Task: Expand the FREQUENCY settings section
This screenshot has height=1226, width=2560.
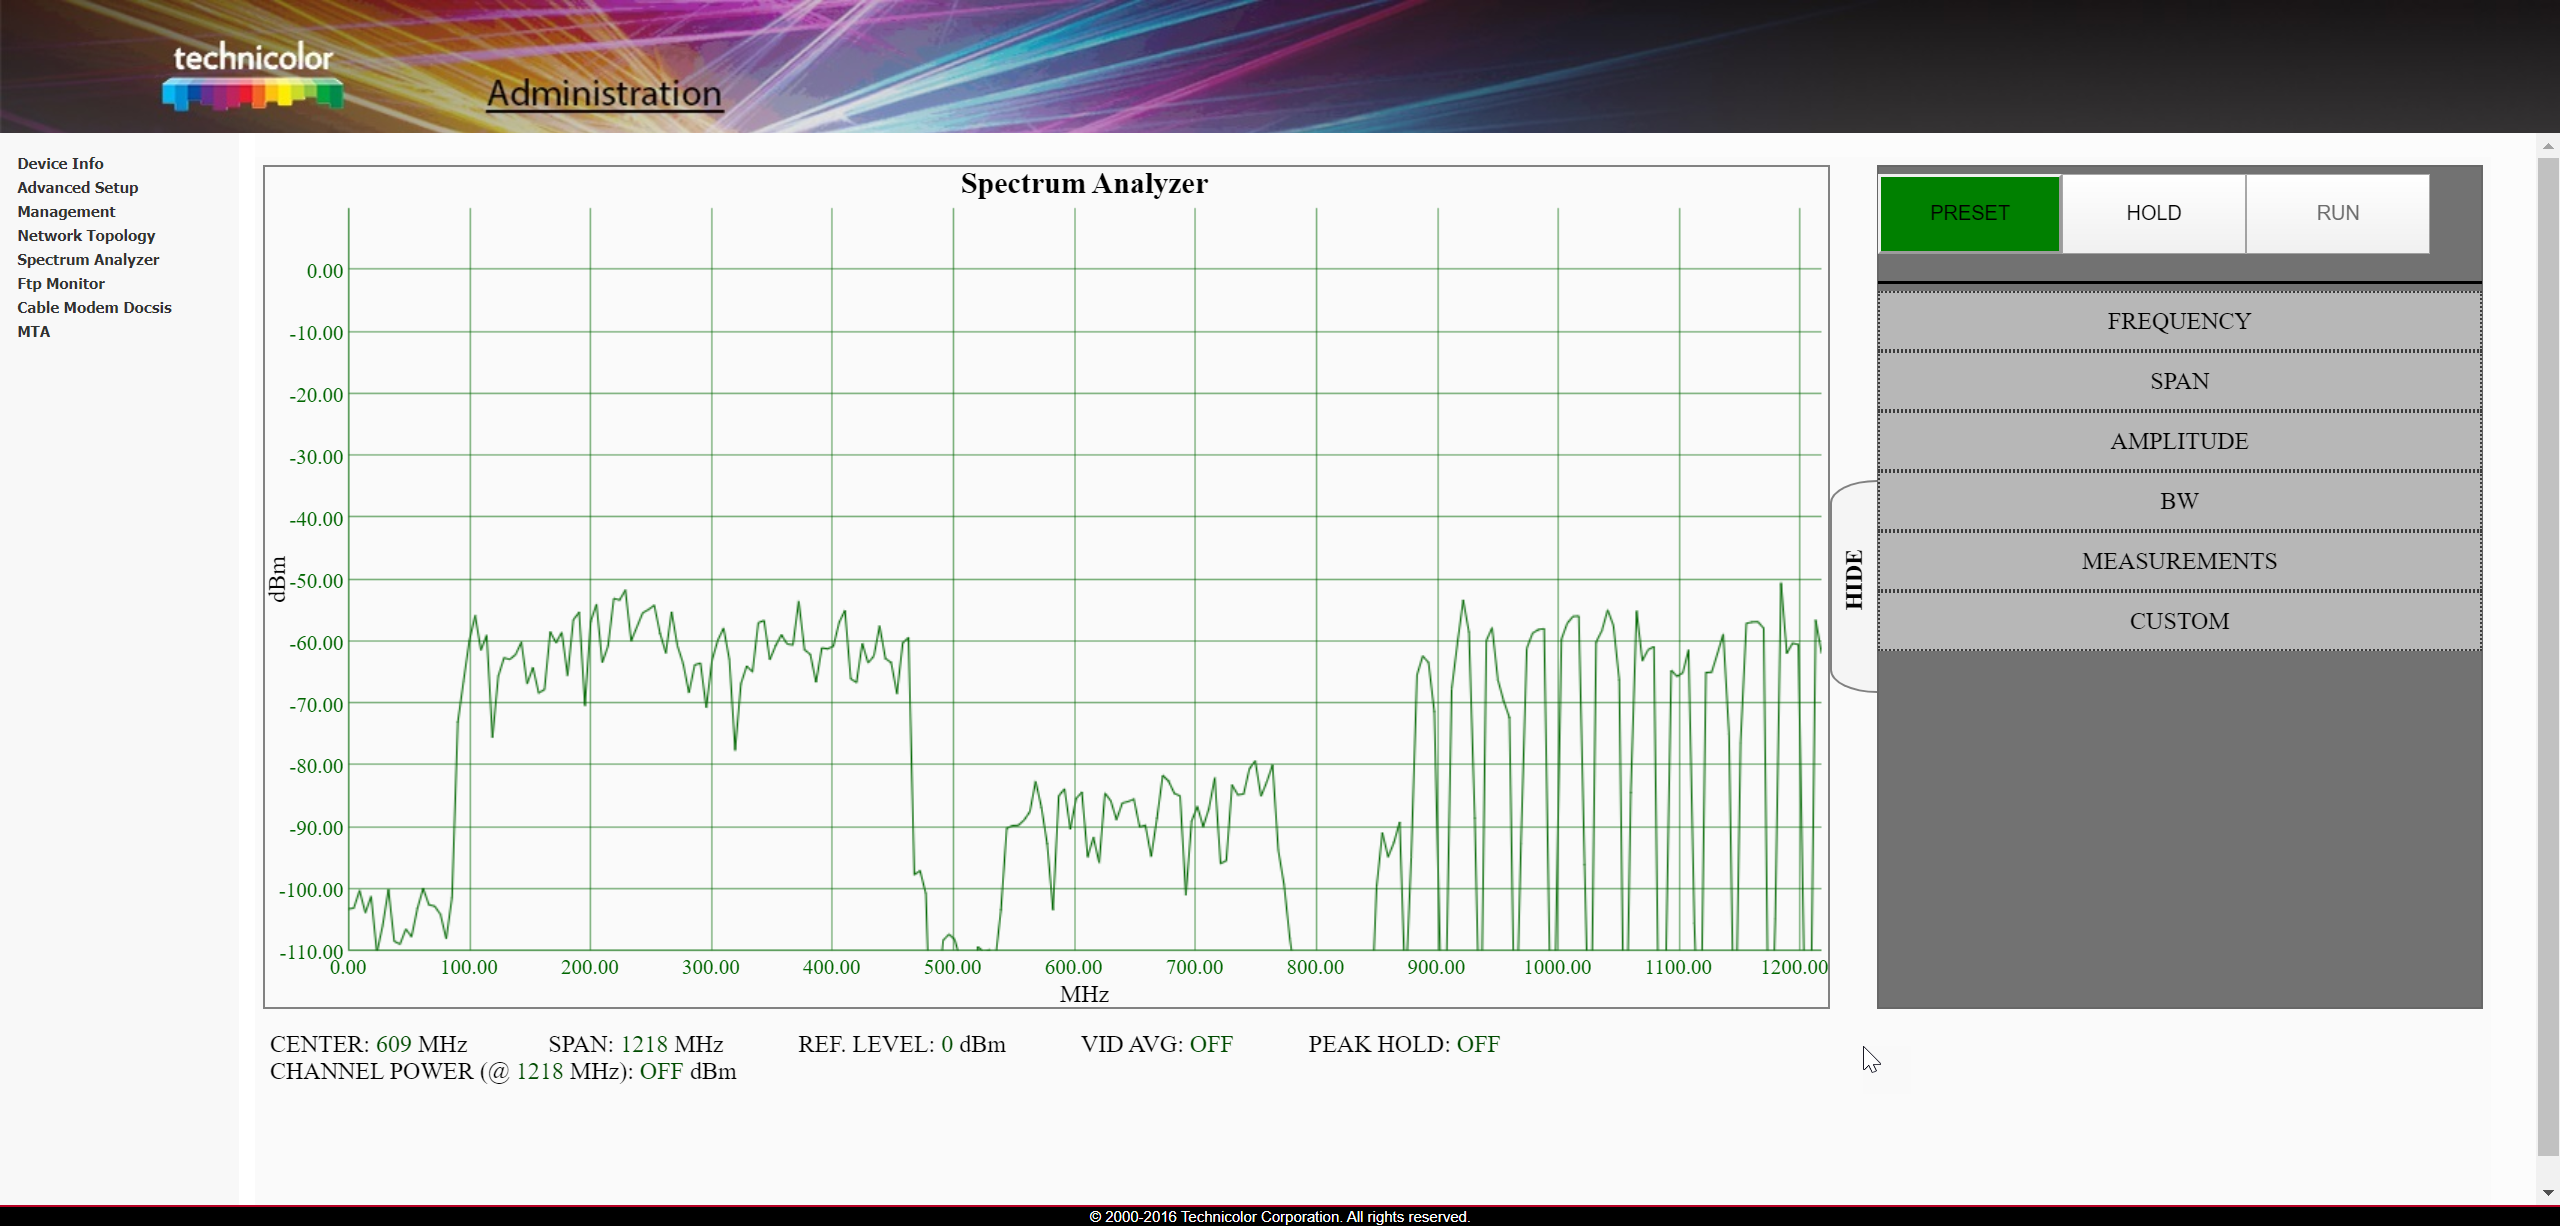Action: click(x=2178, y=321)
